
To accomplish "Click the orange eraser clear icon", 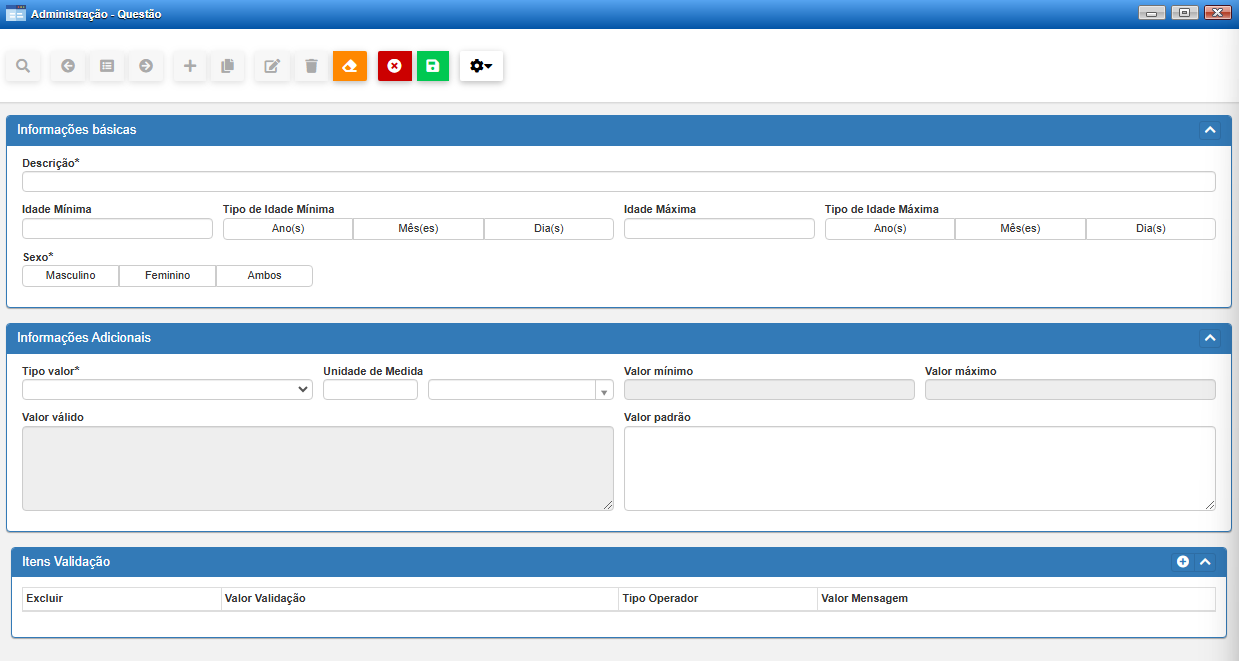I will coord(350,66).
